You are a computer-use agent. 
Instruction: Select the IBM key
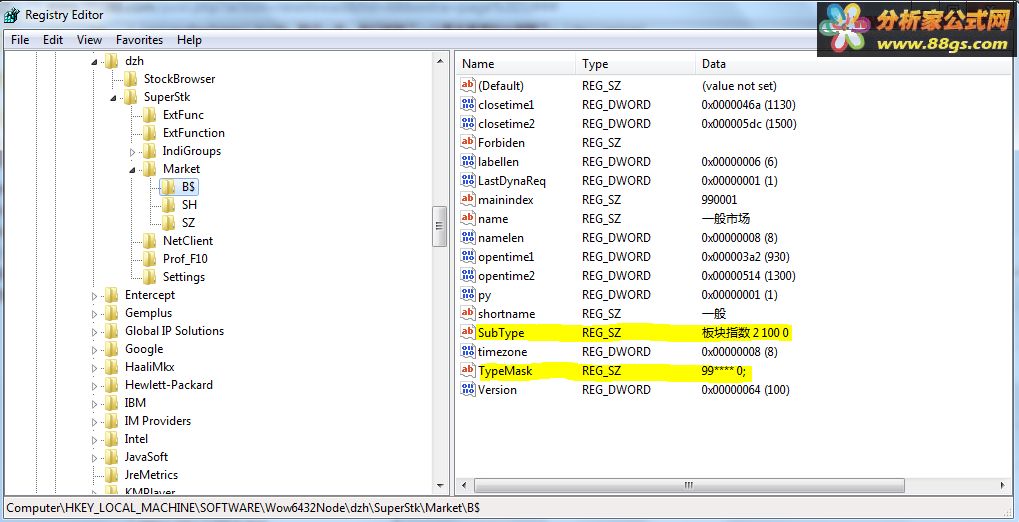point(135,402)
